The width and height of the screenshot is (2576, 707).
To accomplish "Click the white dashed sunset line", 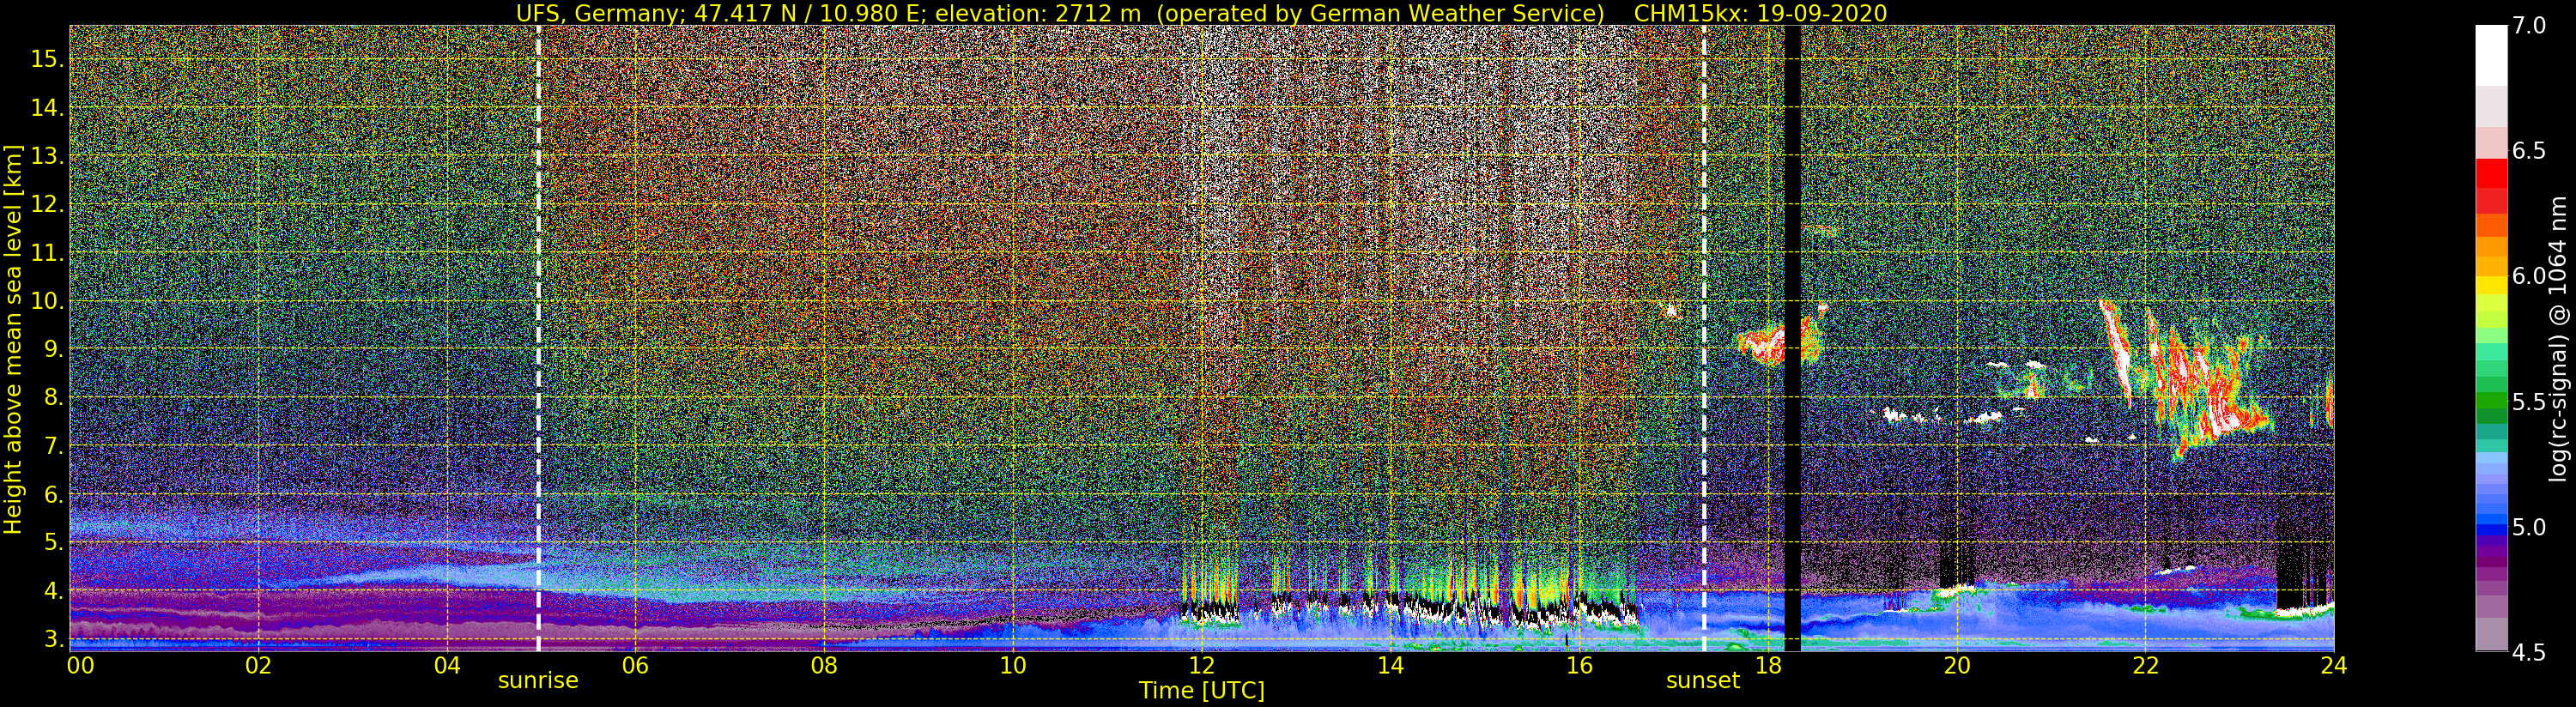I will coord(1704,338).
